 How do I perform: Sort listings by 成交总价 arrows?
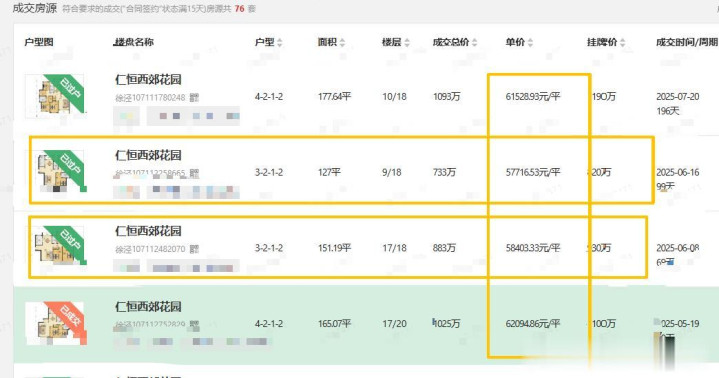click(x=475, y=43)
